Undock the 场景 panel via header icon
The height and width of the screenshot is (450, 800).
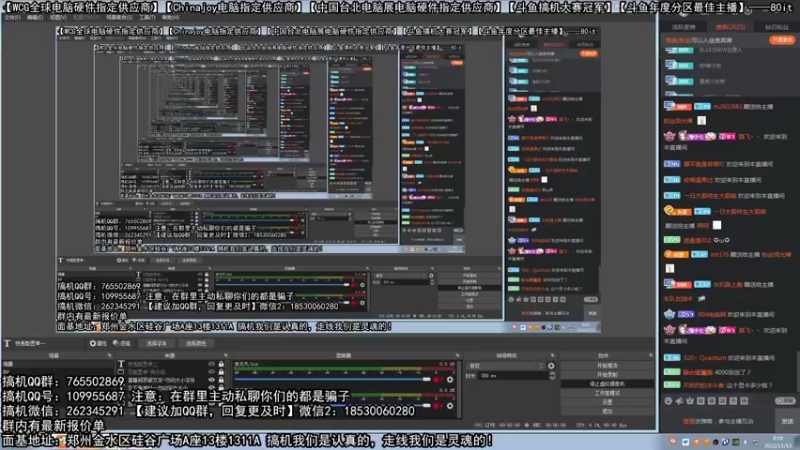(x=110, y=356)
